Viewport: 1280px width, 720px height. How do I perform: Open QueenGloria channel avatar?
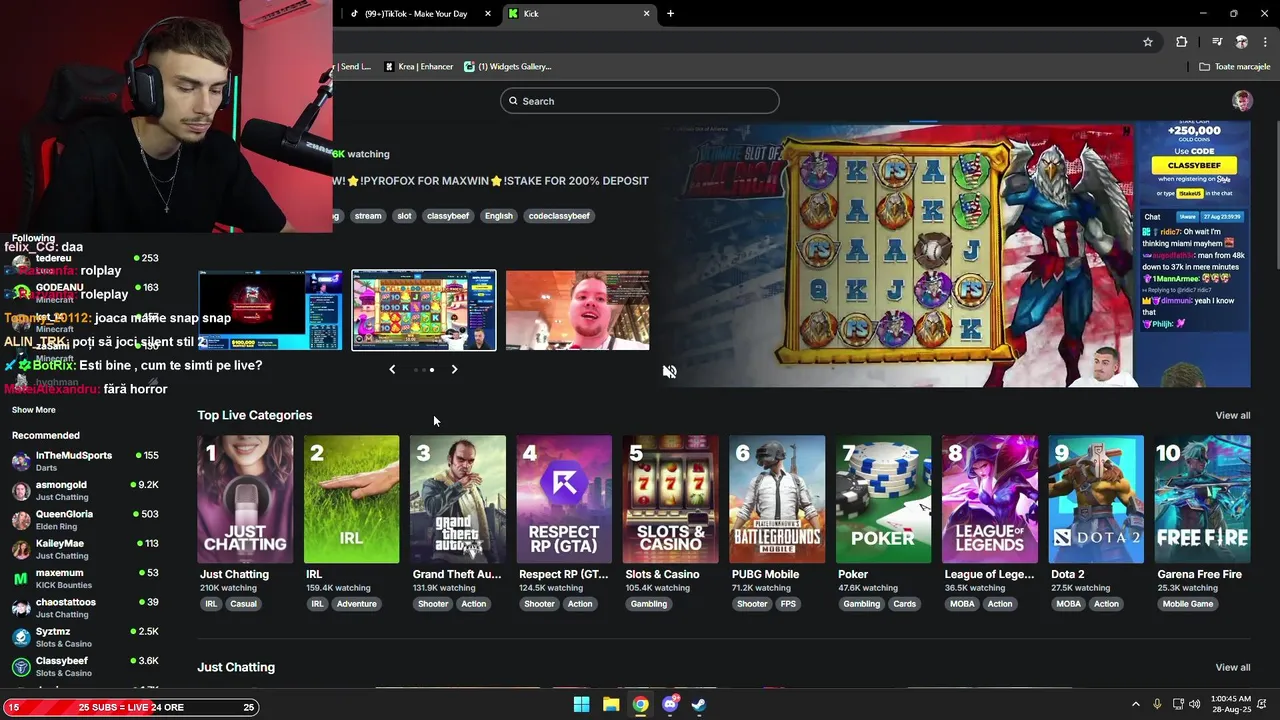[20, 521]
